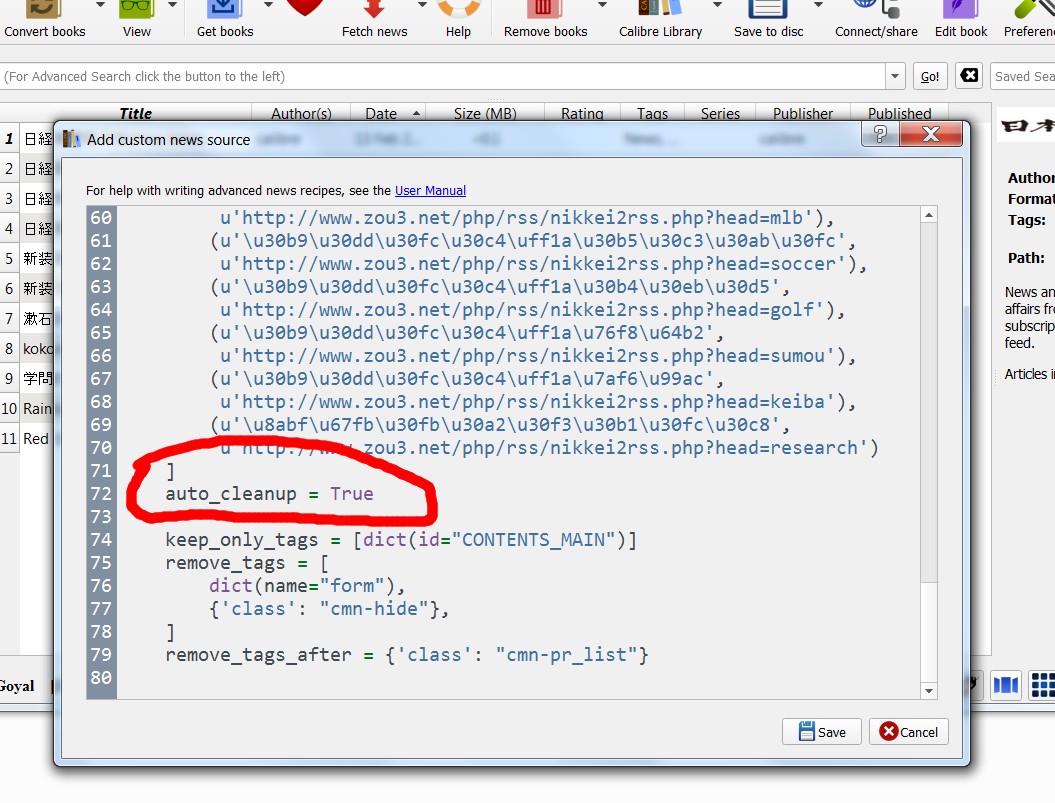Expand Fetch news dropdown arrow
The width and height of the screenshot is (1055, 803).
tap(422, 5)
